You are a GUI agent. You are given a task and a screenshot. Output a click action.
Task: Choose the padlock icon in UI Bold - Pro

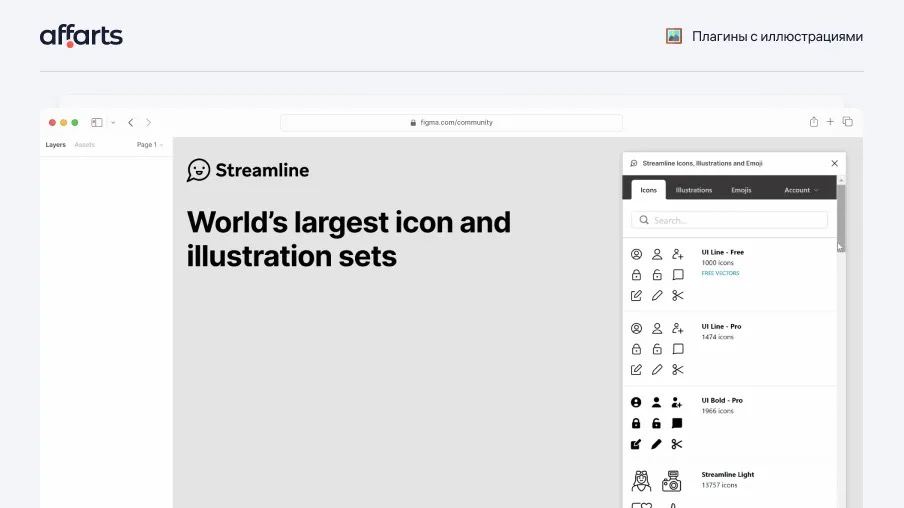(636, 423)
